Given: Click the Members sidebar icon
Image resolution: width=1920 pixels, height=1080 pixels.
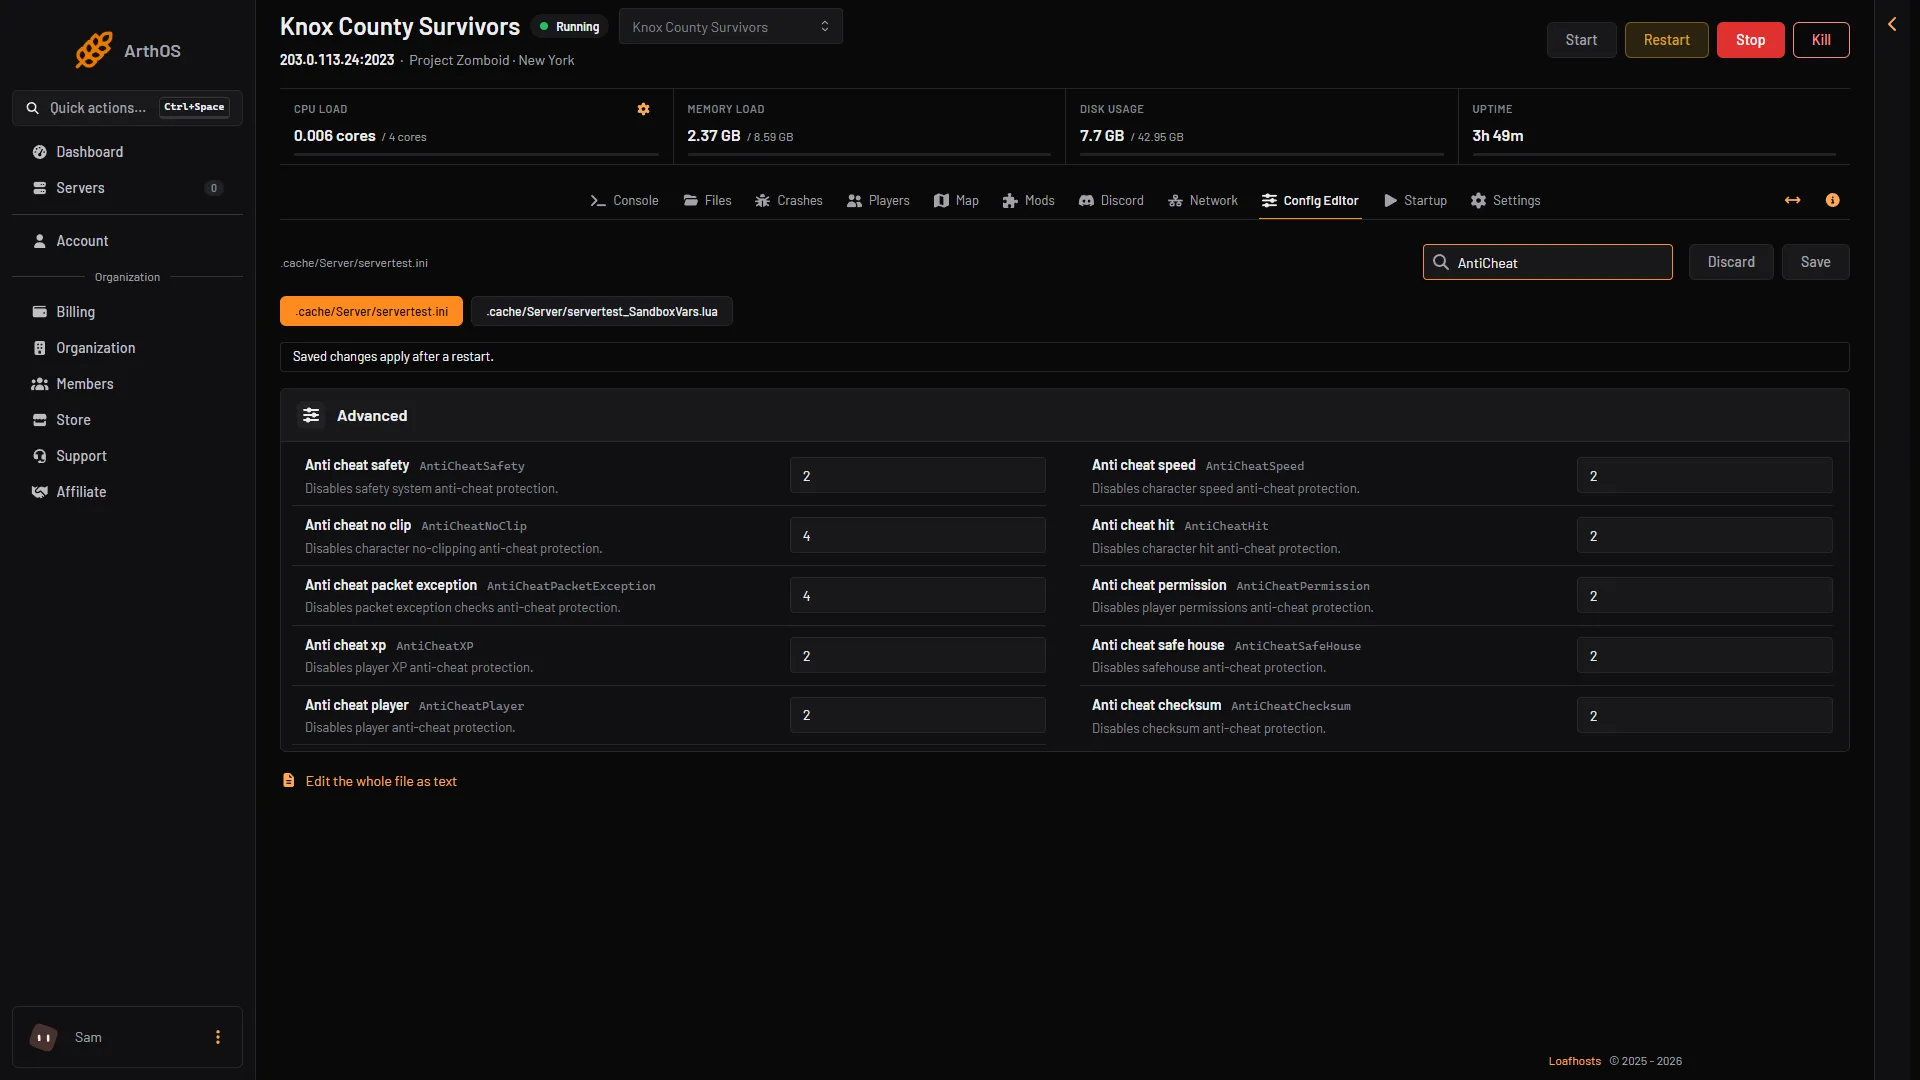Looking at the screenshot, I should click(40, 384).
